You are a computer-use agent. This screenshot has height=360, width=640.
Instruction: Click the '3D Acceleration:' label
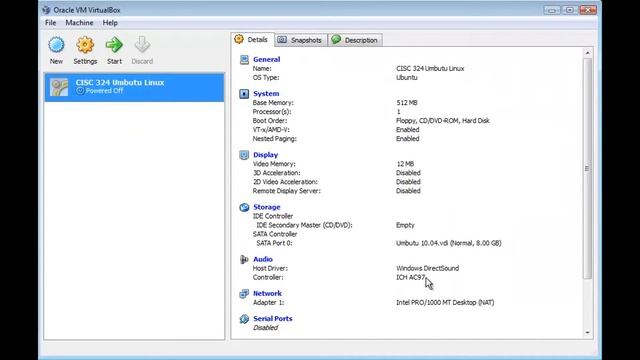click(276, 173)
